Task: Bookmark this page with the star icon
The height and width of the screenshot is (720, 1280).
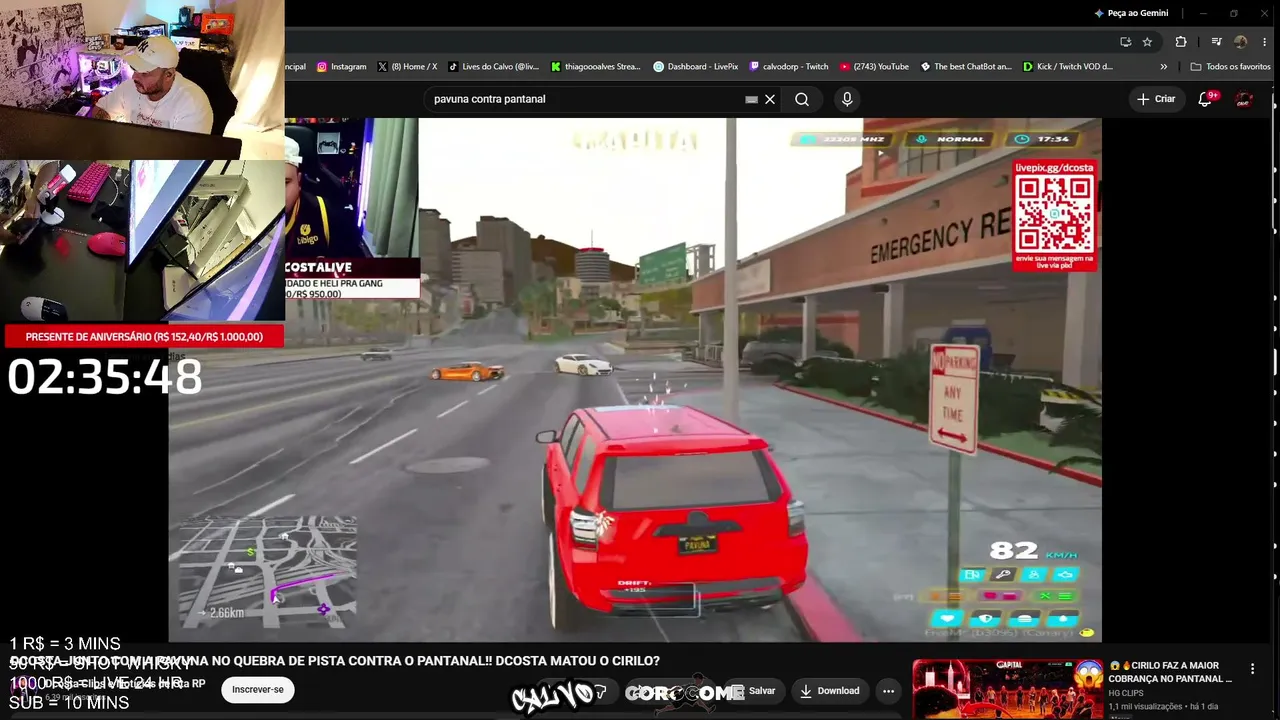Action: tap(1147, 42)
